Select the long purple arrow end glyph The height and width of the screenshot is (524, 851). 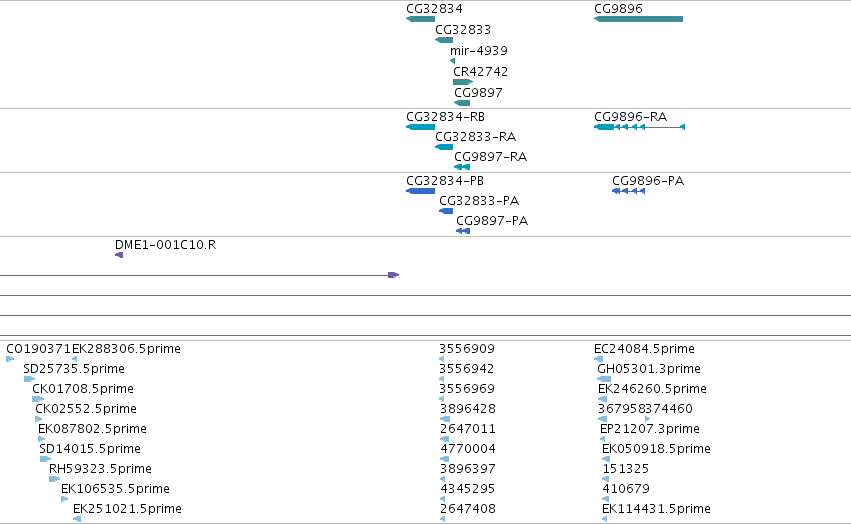pos(393,275)
